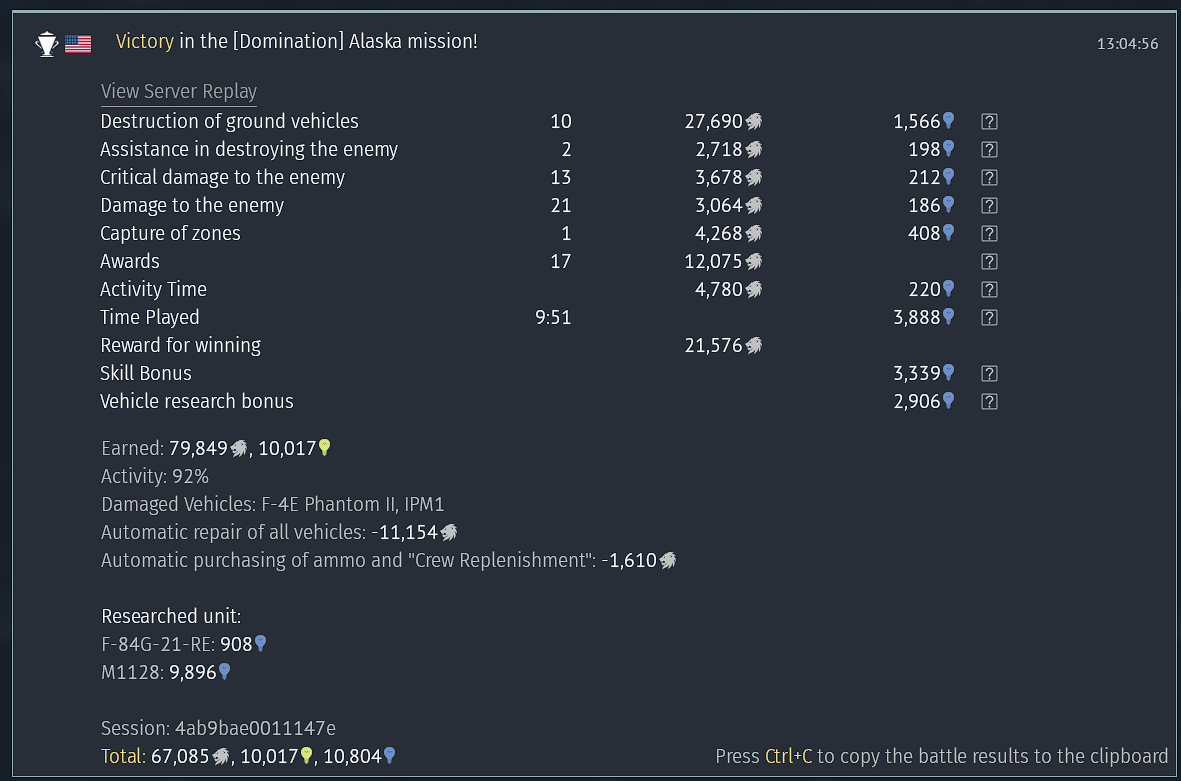This screenshot has height=781, width=1181.
Task: Click the Total label in yellow
Action: click(123, 756)
